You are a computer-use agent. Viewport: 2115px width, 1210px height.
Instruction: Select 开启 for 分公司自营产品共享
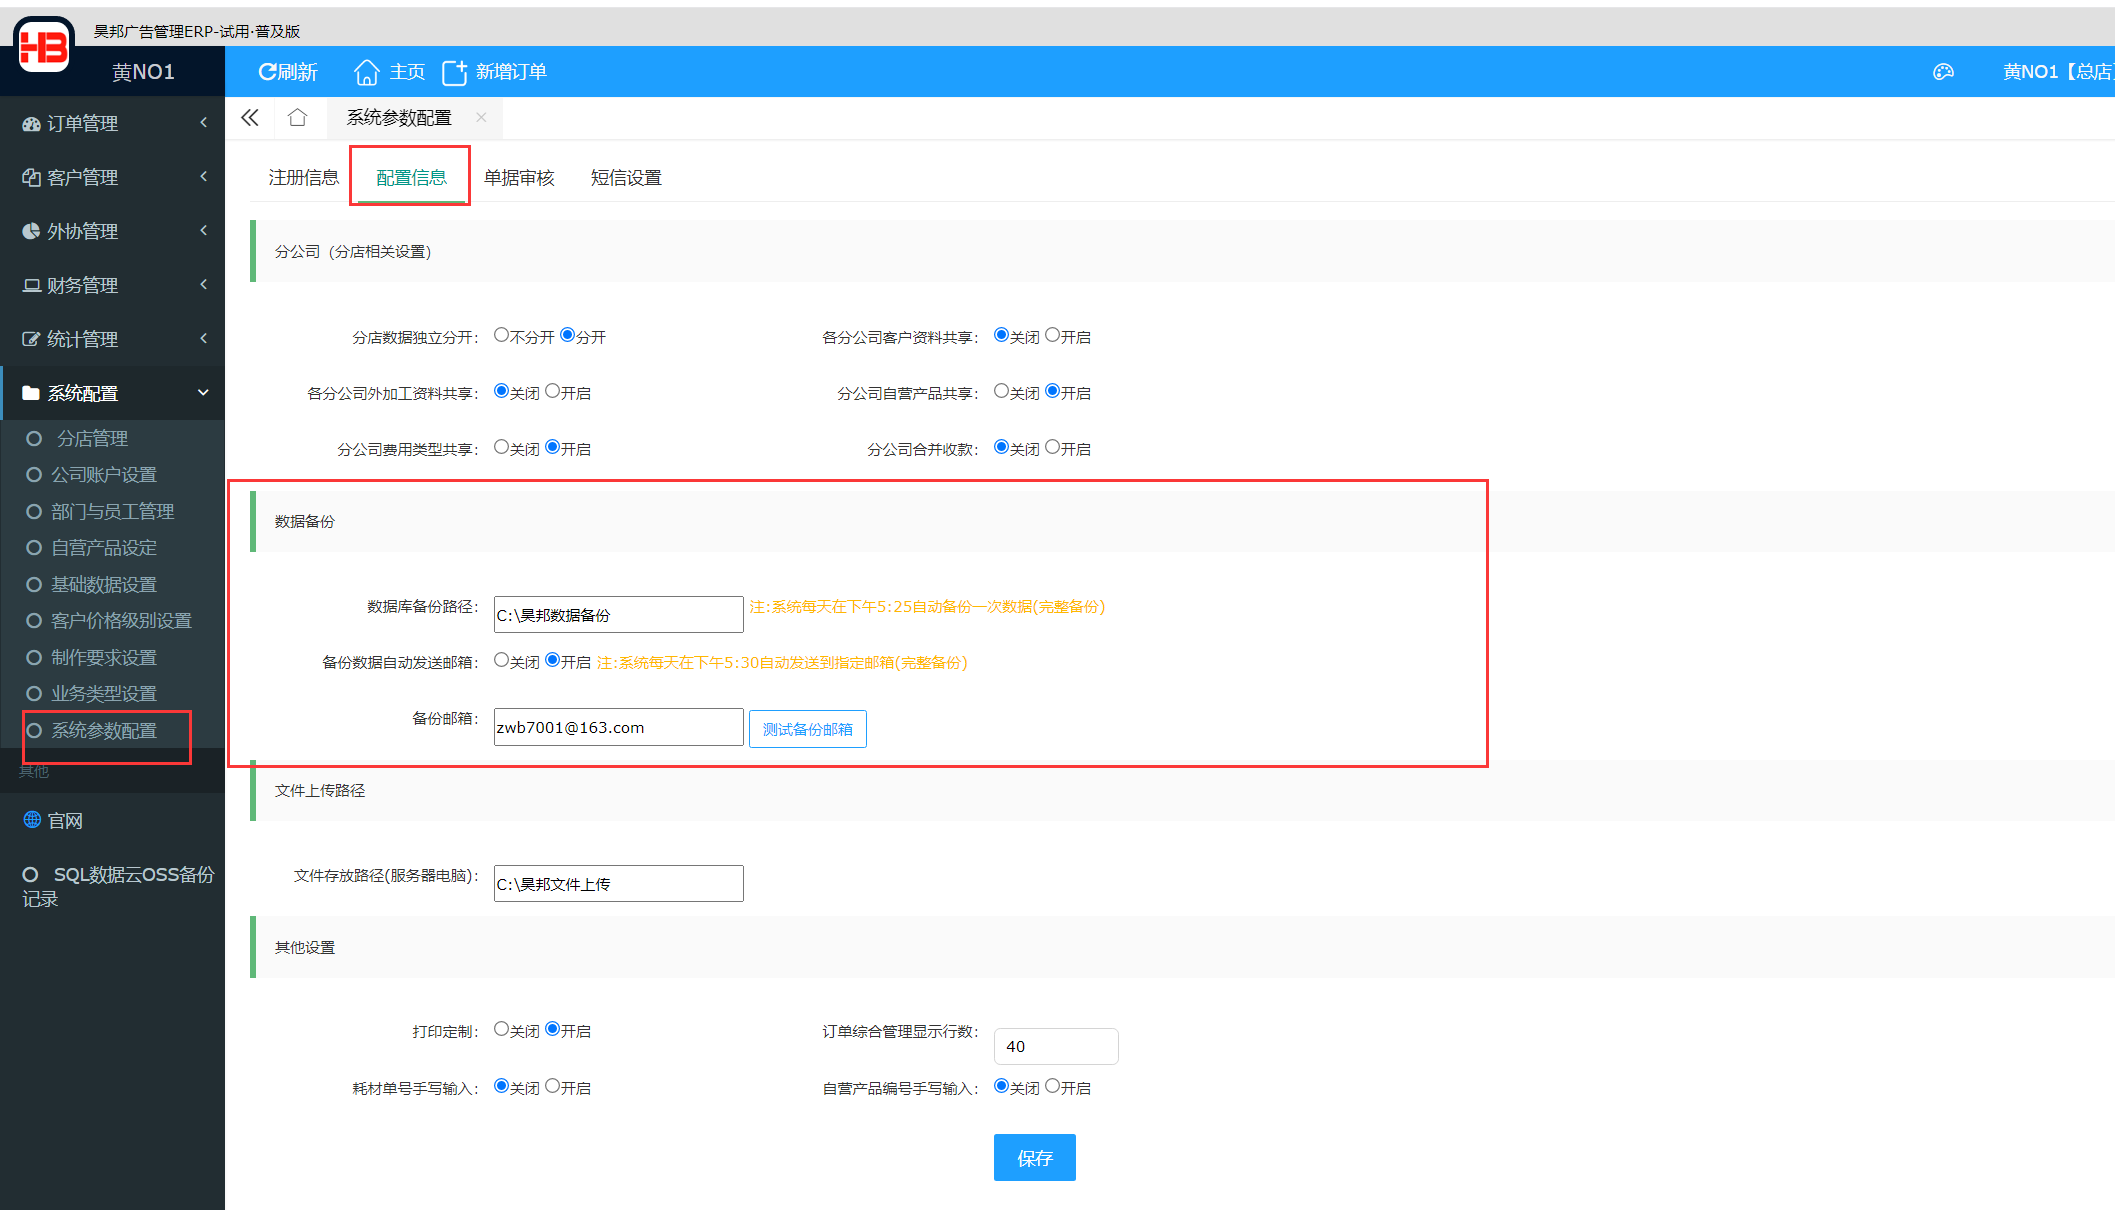1053,391
